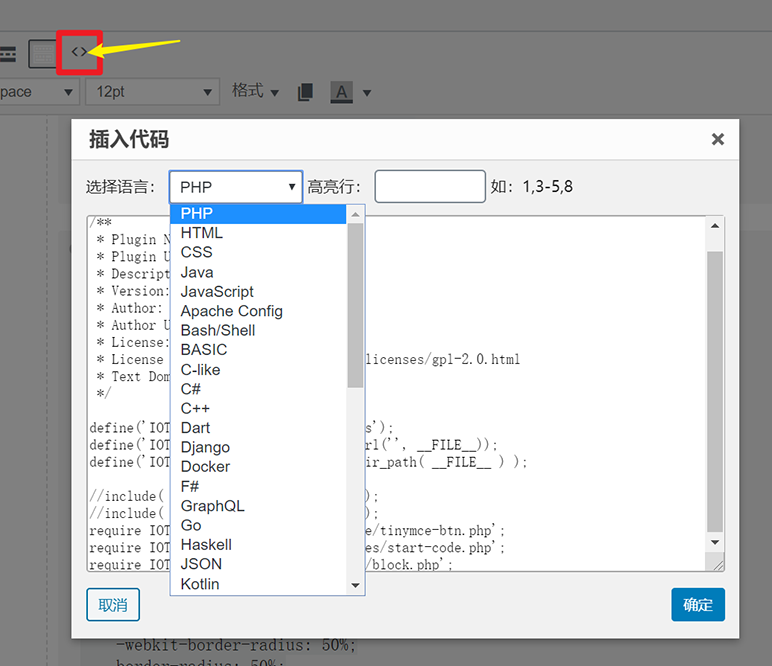The height and width of the screenshot is (666, 772).
Task: Click the horizontal line toolbar icon
Action: click(x=8, y=54)
